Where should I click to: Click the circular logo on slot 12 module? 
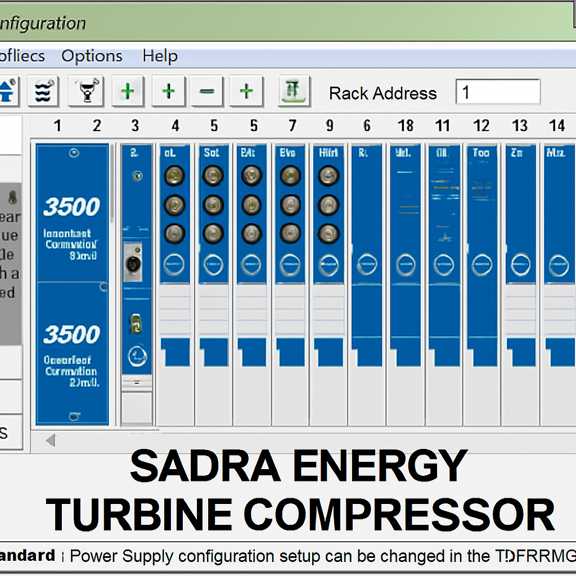pyautogui.click(x=482, y=264)
